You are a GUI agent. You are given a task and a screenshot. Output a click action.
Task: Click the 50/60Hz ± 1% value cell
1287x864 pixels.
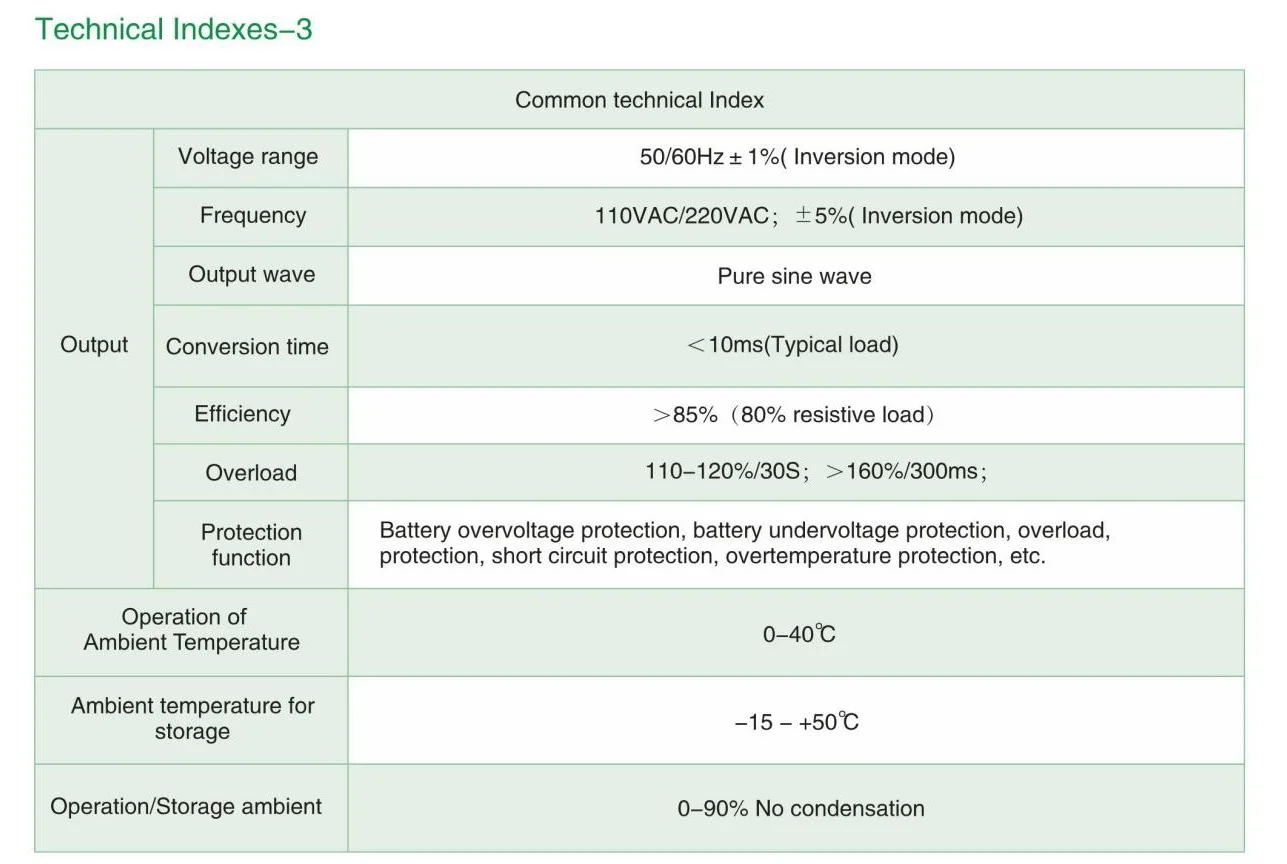click(796, 157)
